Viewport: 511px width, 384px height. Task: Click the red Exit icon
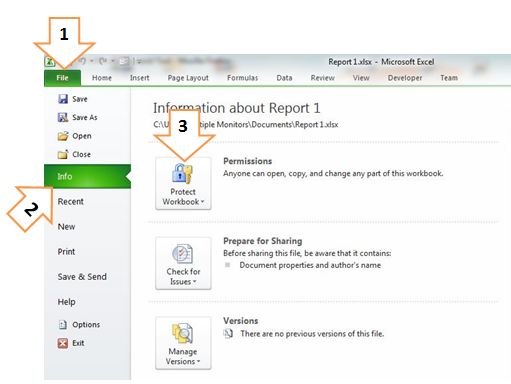point(63,343)
